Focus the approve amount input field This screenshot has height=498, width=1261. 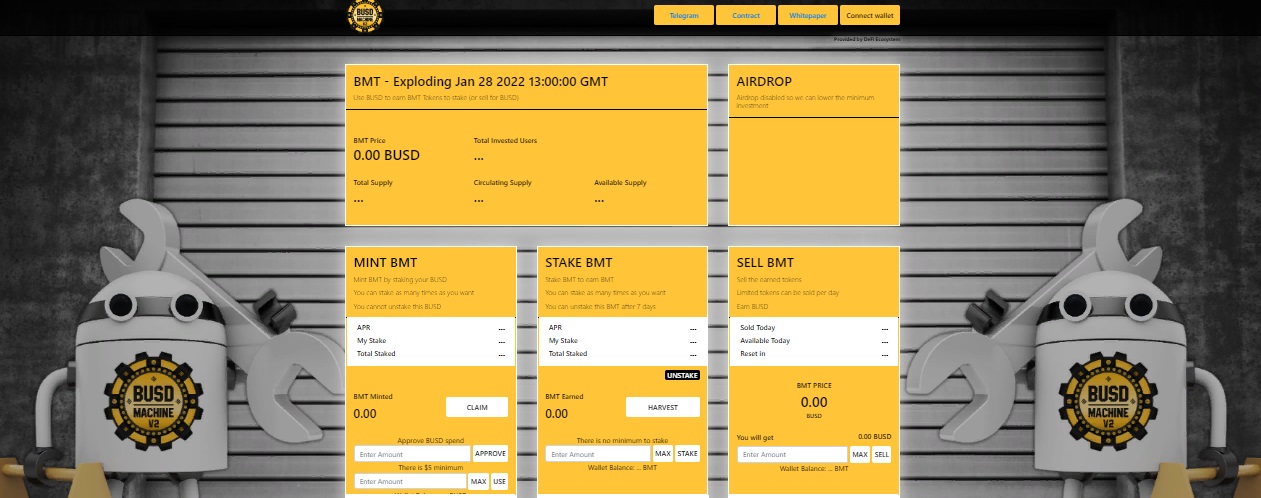[x=412, y=453]
